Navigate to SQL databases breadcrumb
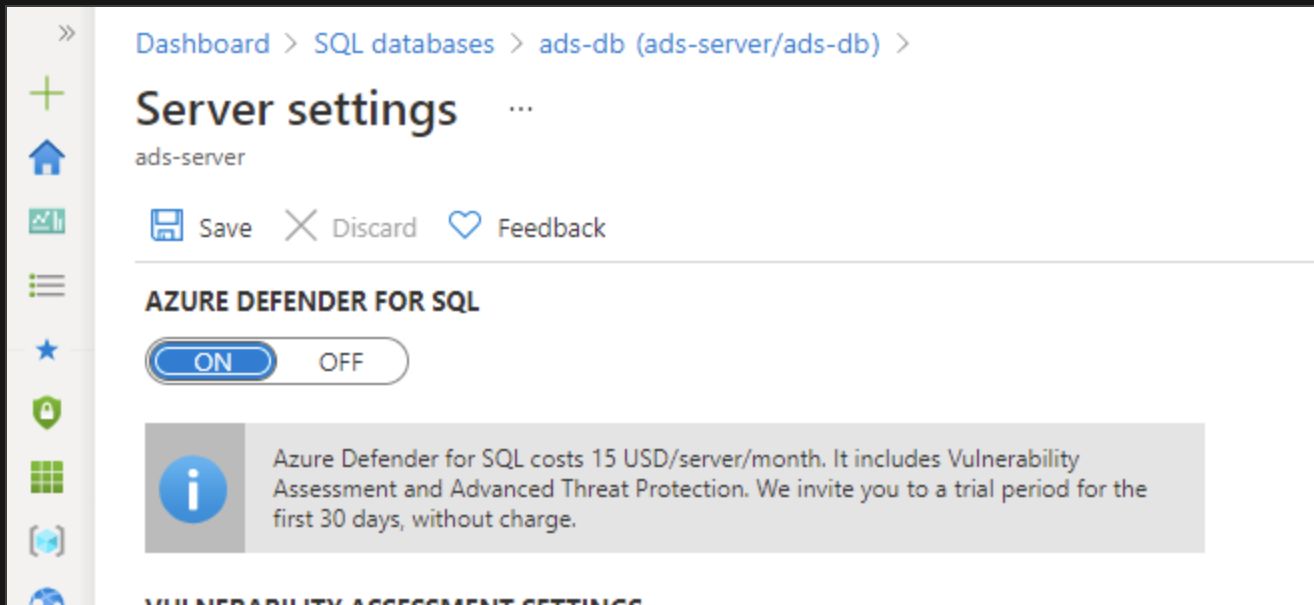 click(x=404, y=44)
